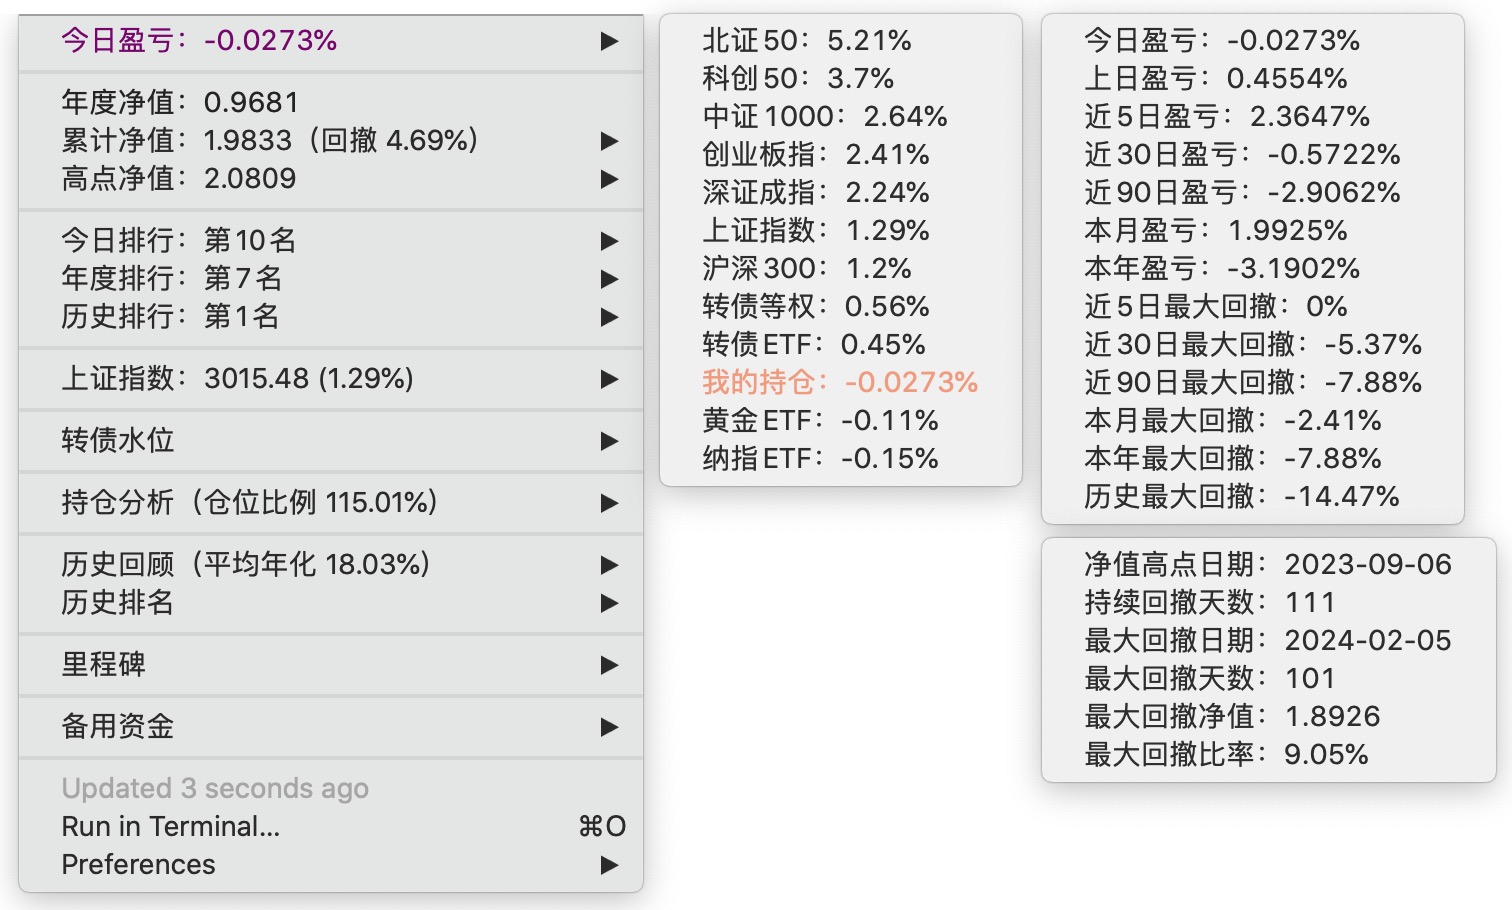Expand the 高点净值 submenu arrow
Screen dimensions: 1512x910
pyautogui.click(x=609, y=179)
